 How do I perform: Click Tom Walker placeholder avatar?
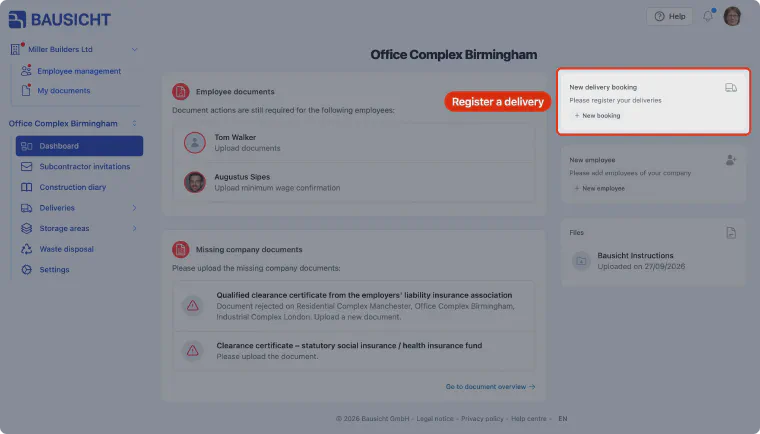pyautogui.click(x=194, y=143)
